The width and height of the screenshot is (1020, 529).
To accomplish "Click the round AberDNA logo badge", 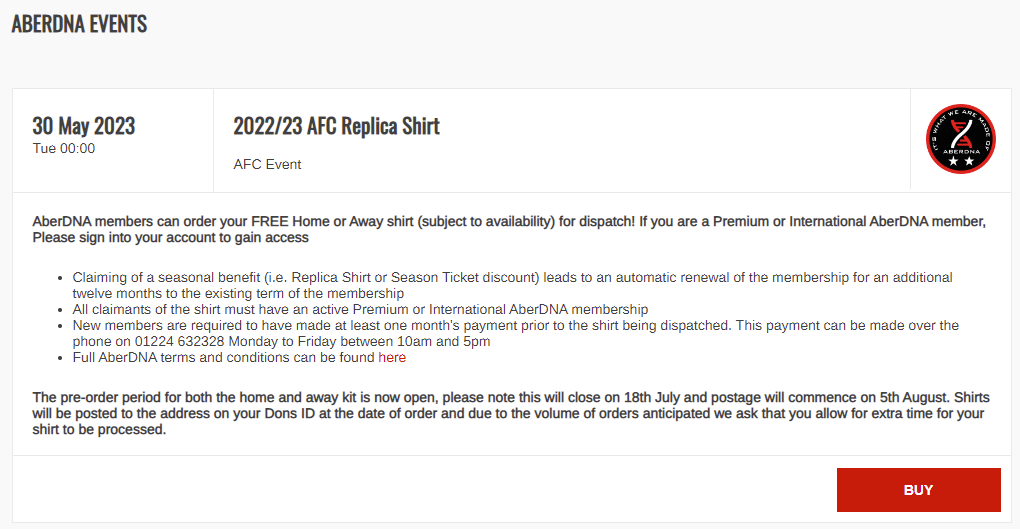I will tap(961, 139).
